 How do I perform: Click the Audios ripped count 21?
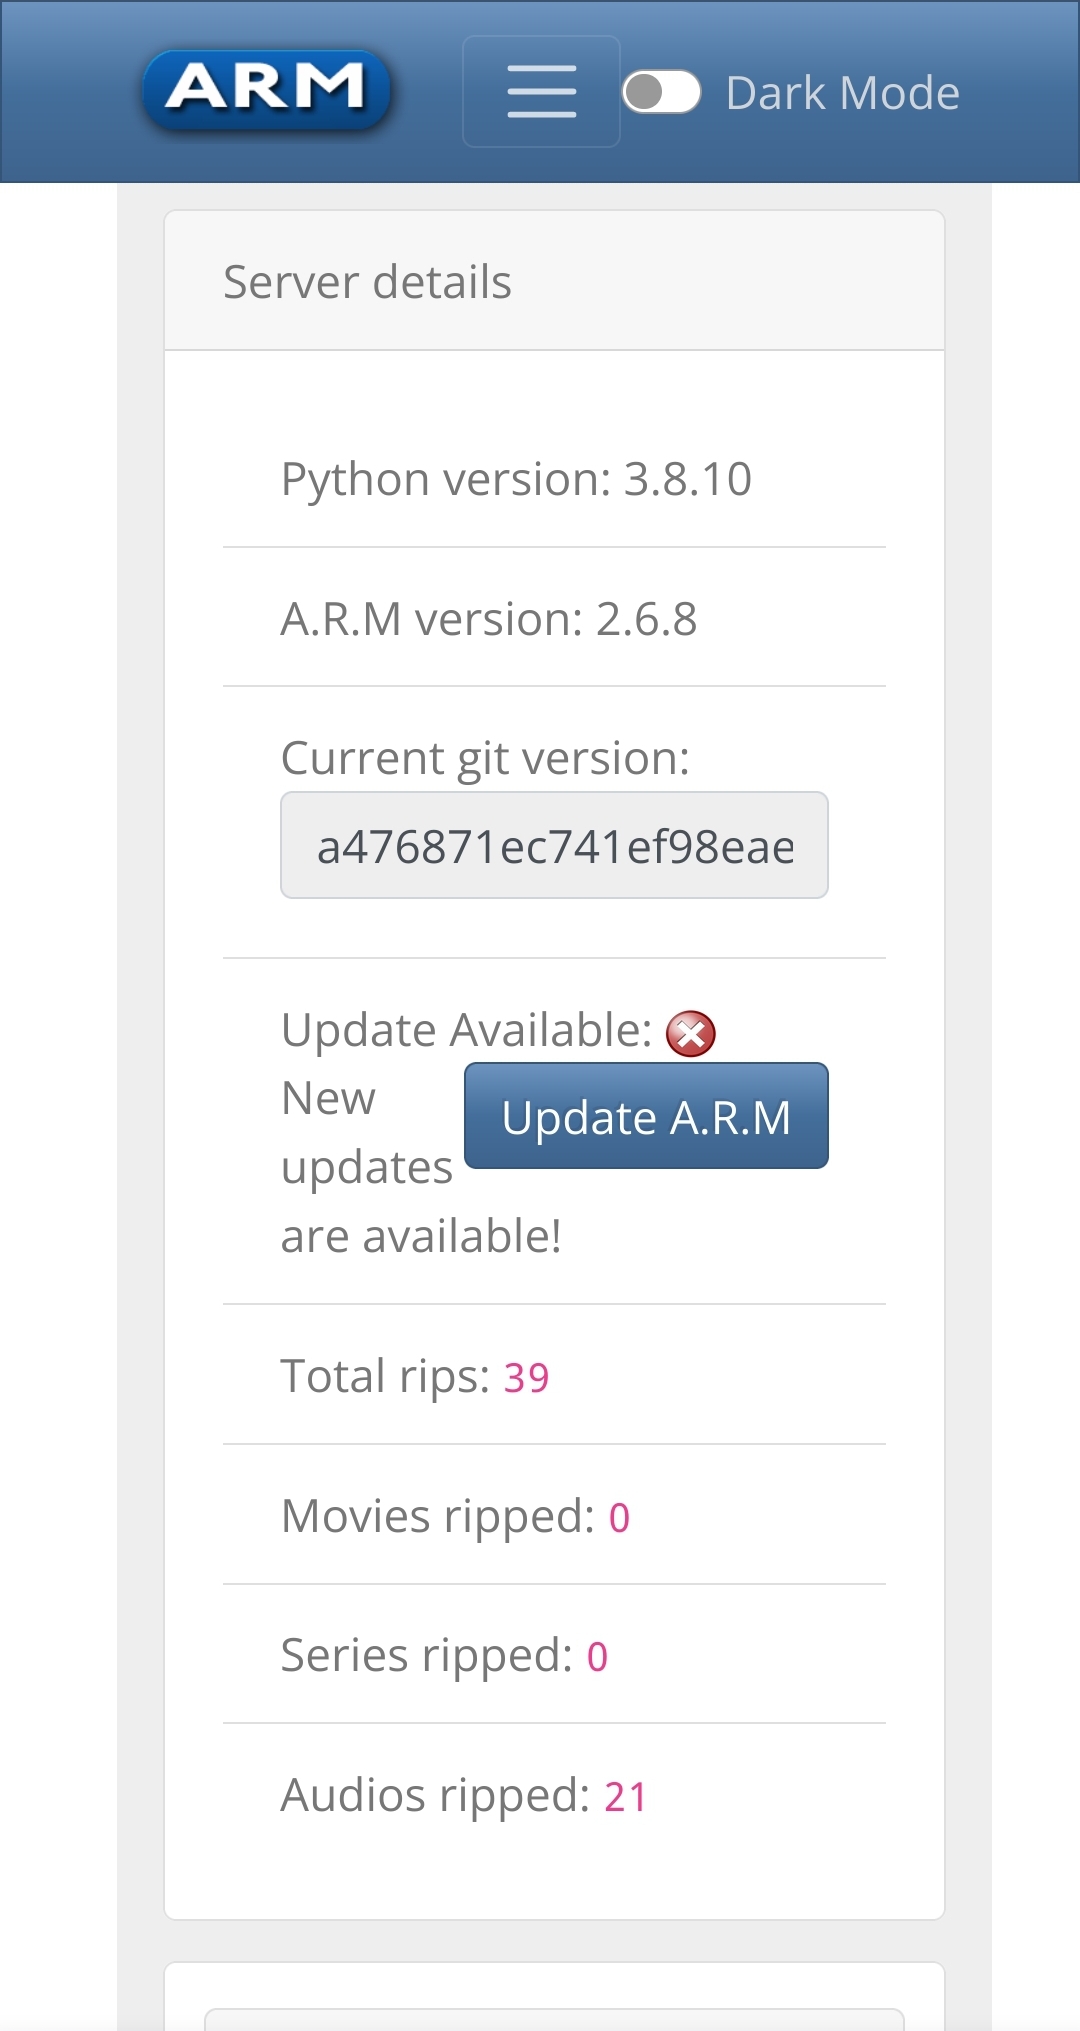click(623, 1796)
